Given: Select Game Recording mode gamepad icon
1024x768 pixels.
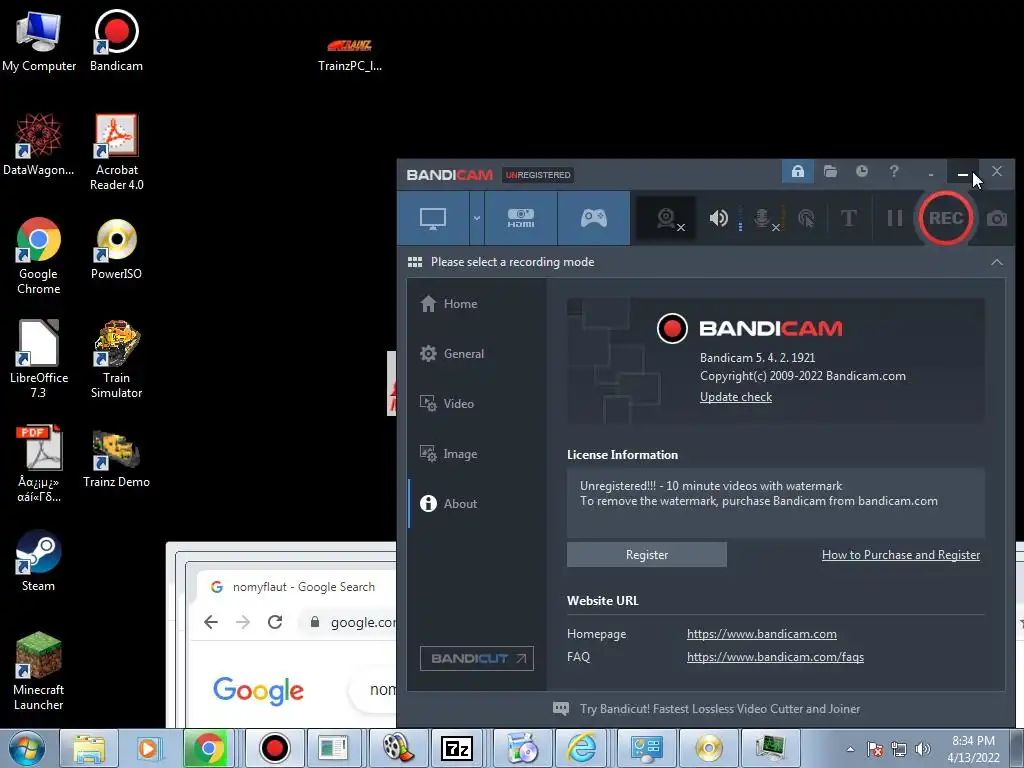Looking at the screenshot, I should [x=594, y=218].
